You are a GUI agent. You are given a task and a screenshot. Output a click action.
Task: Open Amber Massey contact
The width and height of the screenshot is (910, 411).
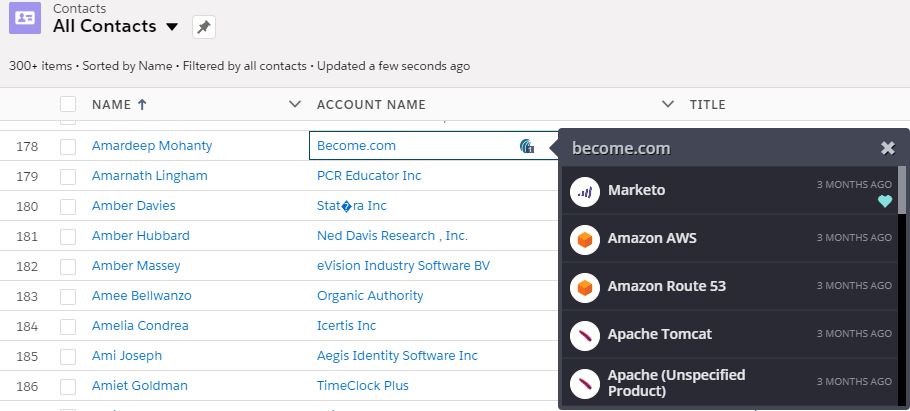(136, 266)
